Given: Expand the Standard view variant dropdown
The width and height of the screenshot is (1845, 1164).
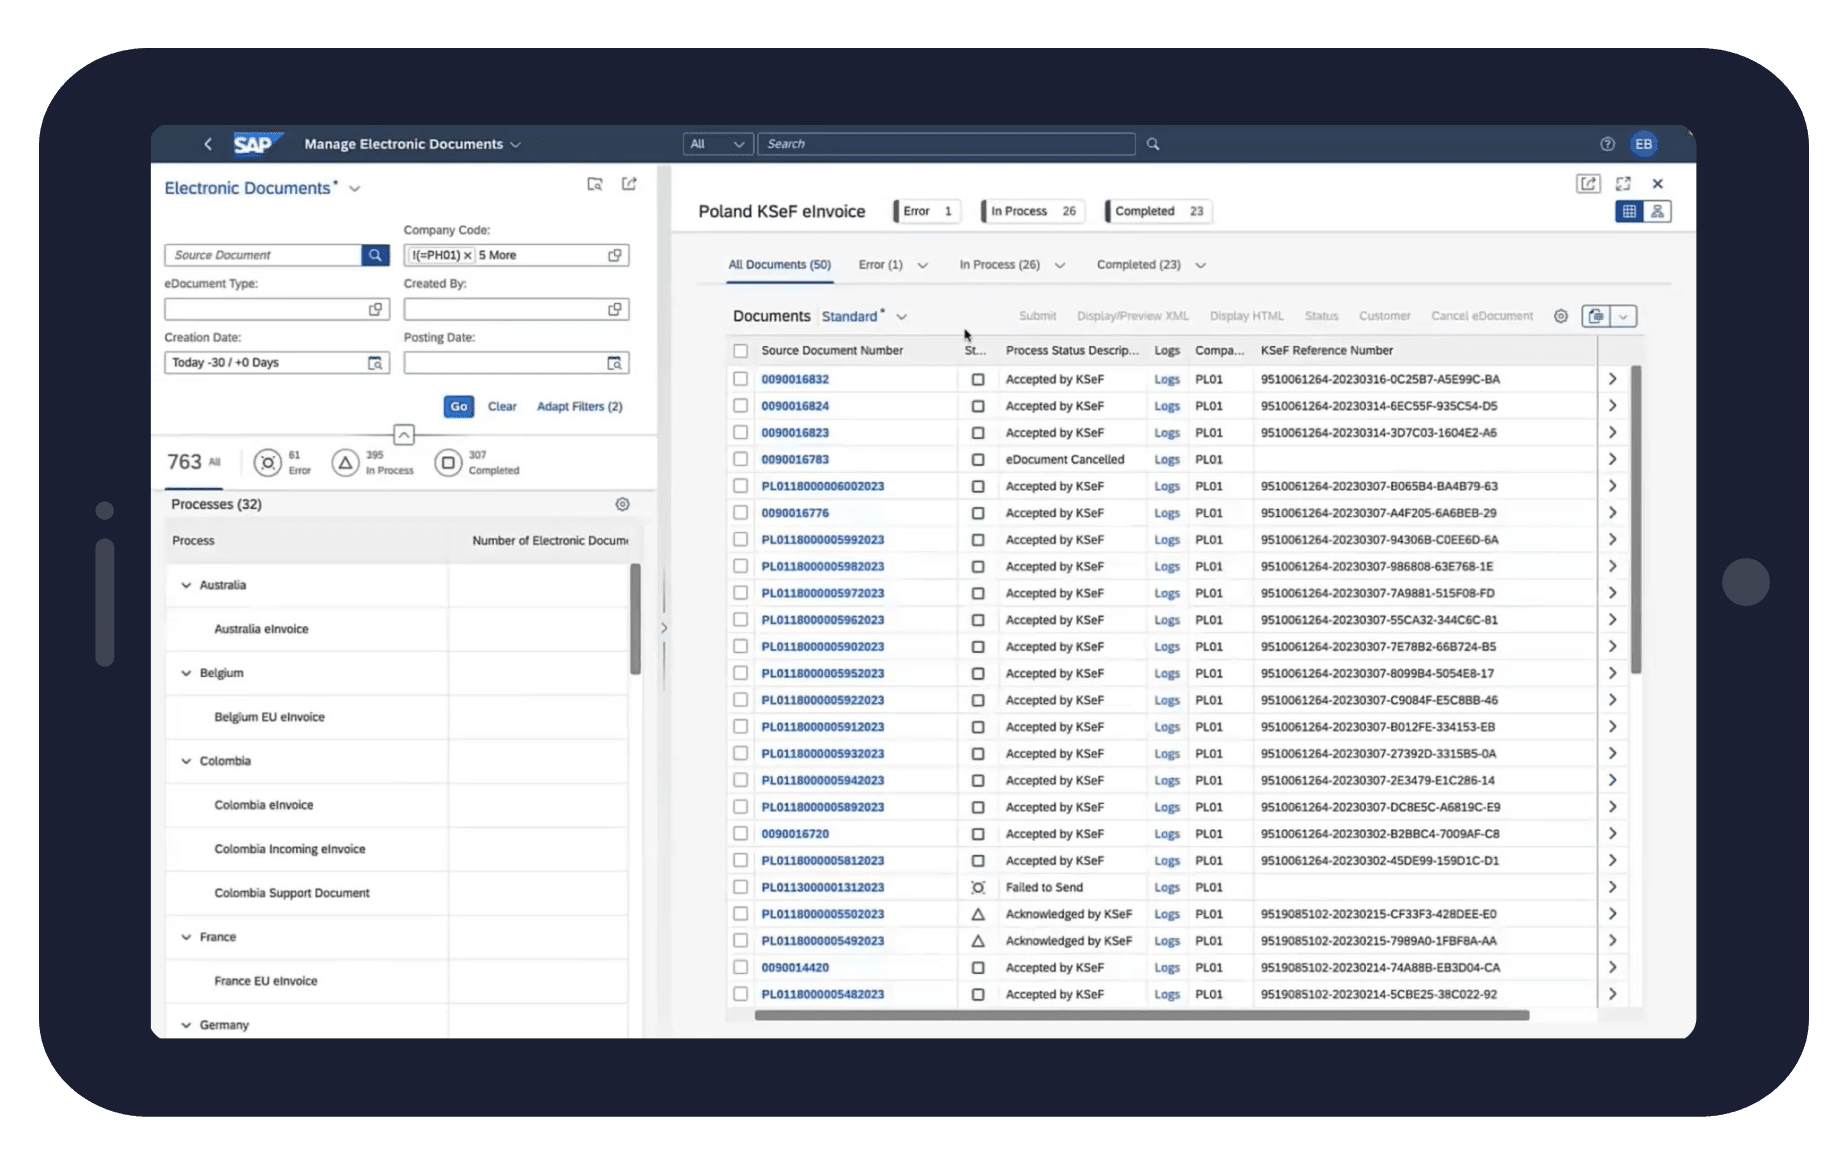Looking at the screenshot, I should pyautogui.click(x=901, y=317).
